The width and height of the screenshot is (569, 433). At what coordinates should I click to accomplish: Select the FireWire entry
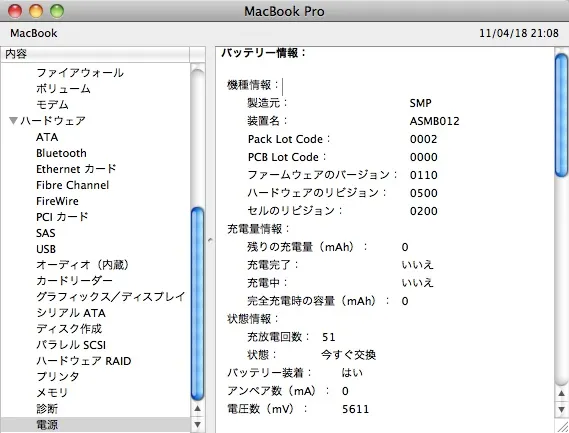[57, 201]
